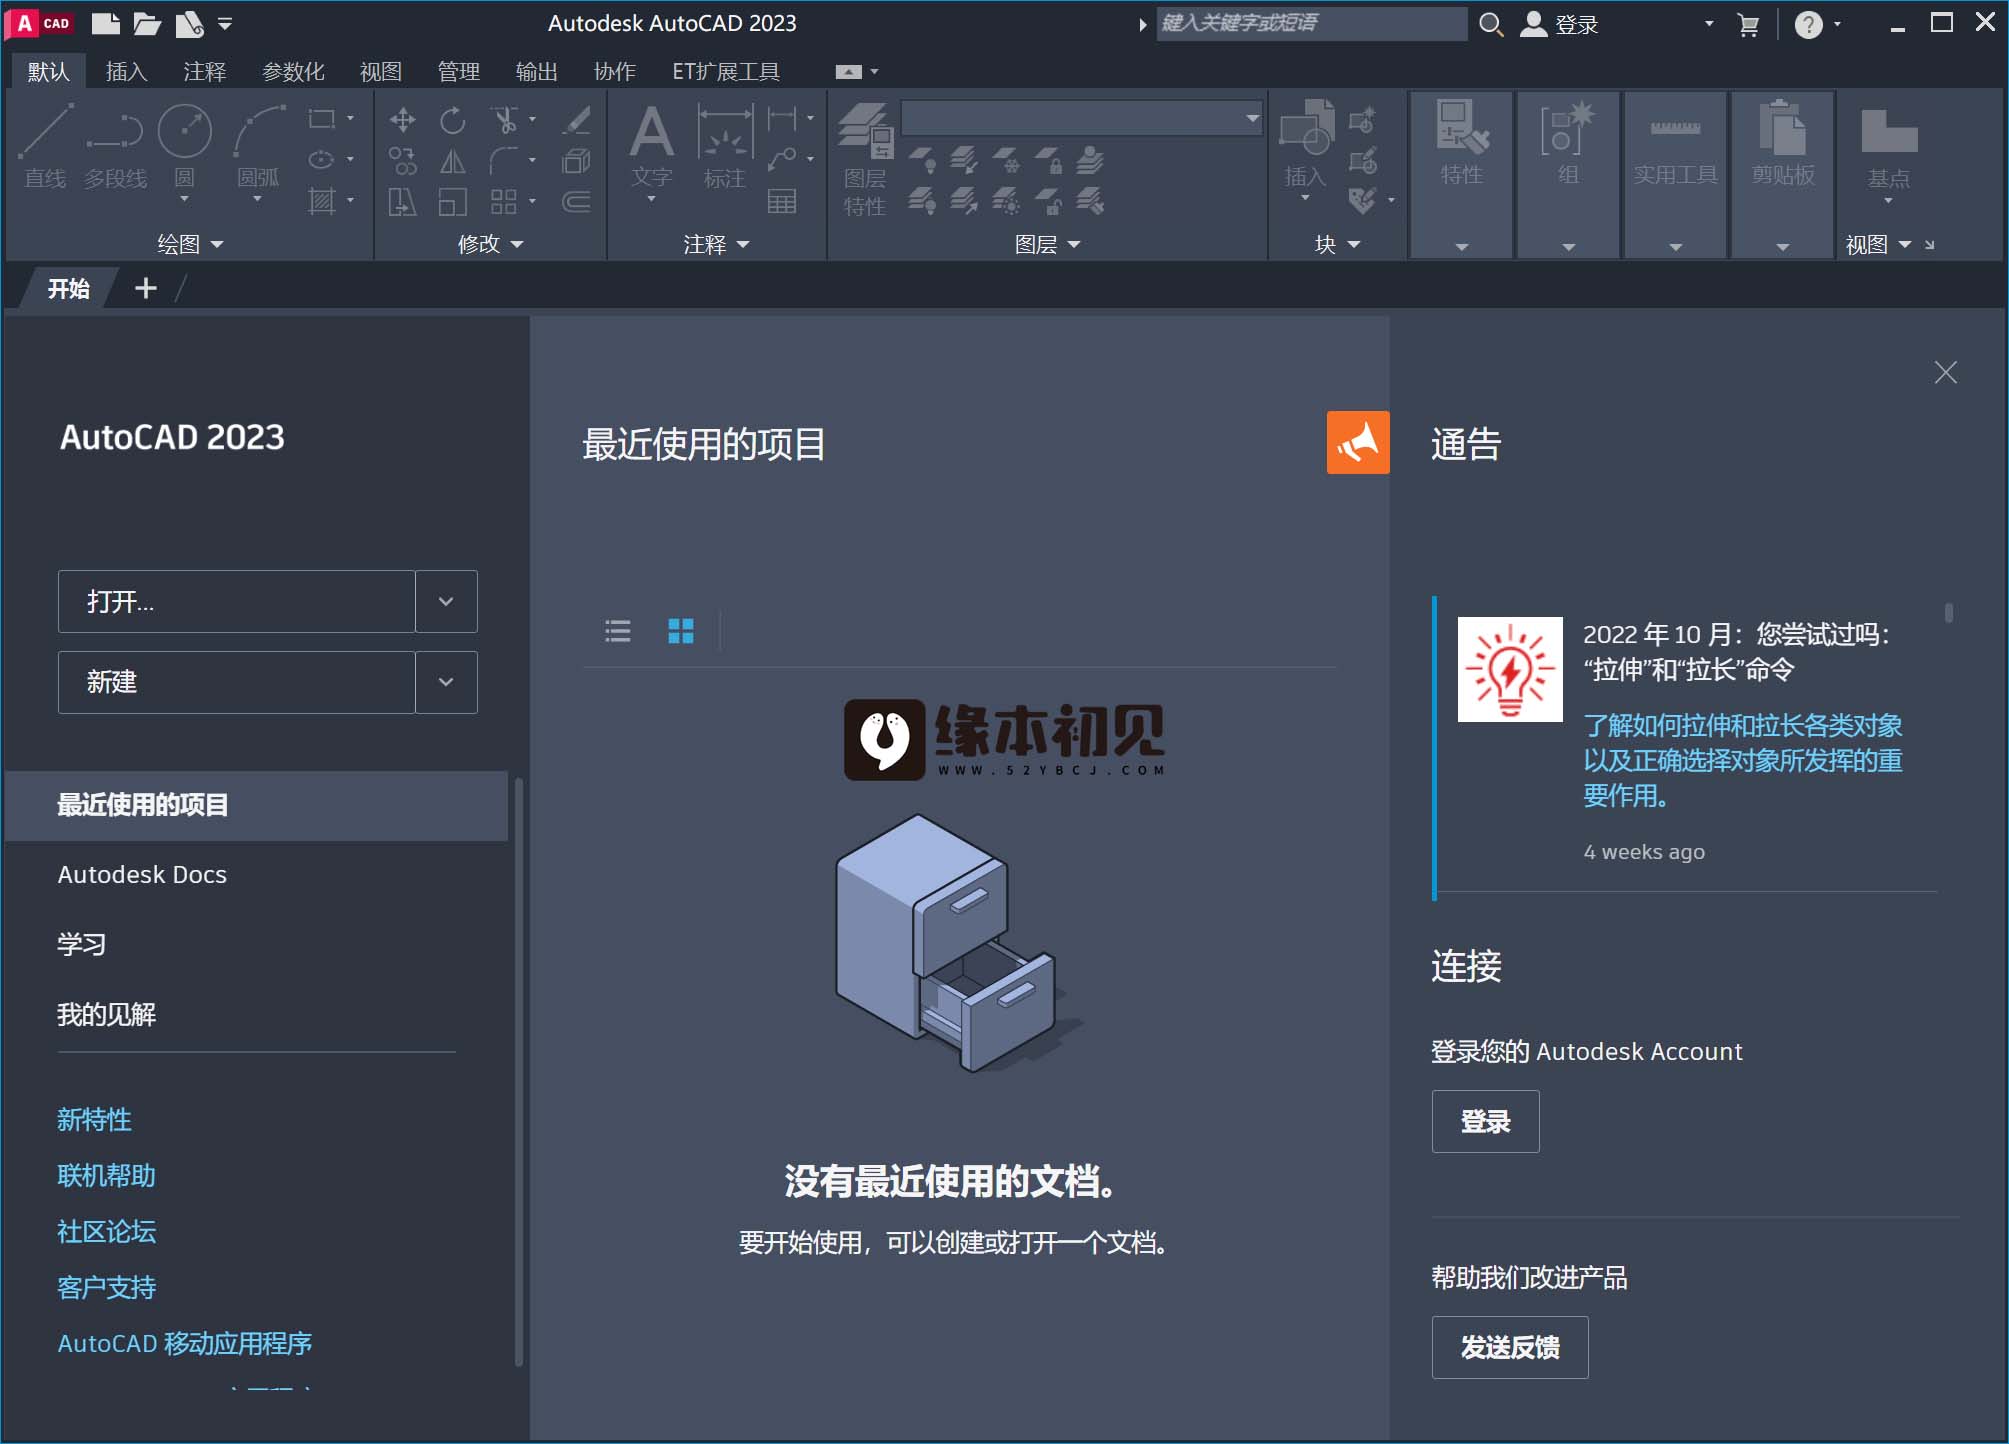Expand the Open (打开) dropdown arrow
Image resolution: width=2009 pixels, height=1444 pixels.
tap(446, 601)
